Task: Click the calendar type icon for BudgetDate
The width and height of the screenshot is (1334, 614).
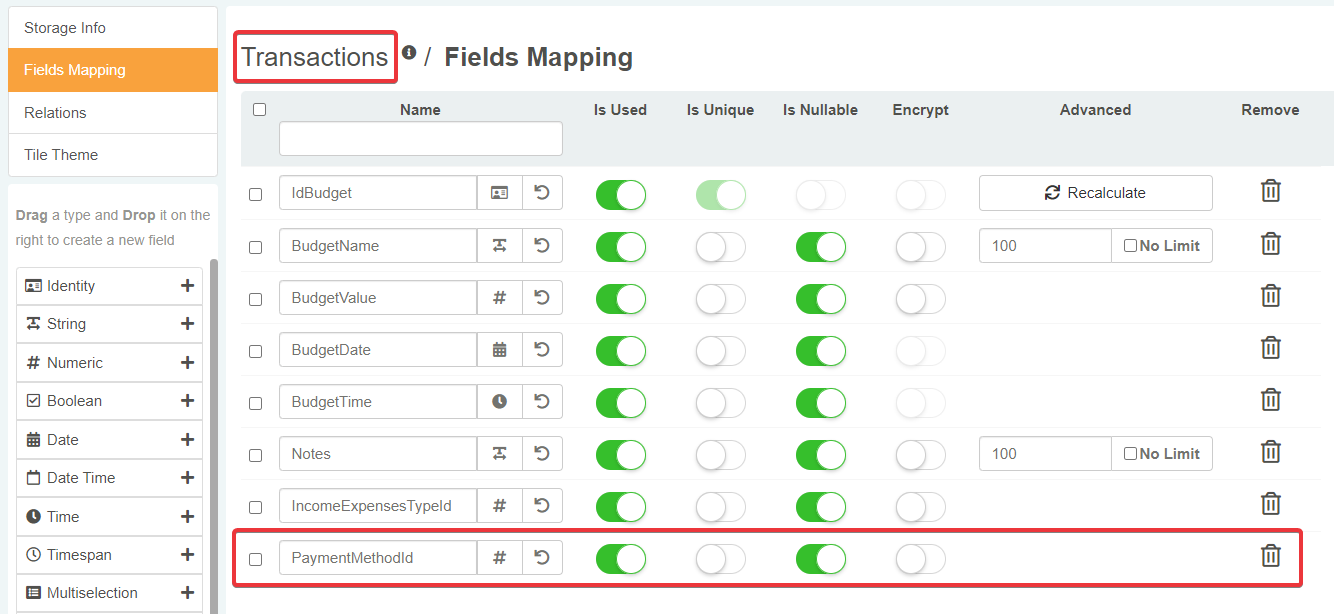Action: [500, 350]
